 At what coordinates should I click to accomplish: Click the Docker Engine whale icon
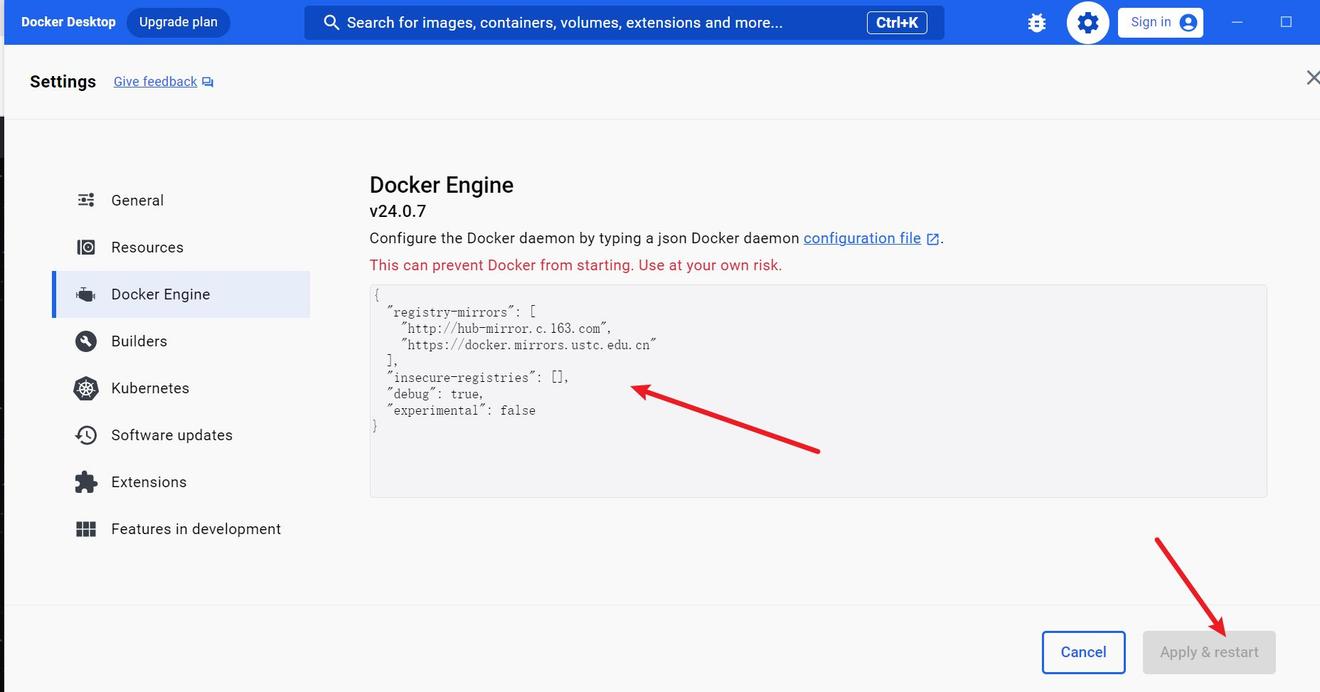point(86,294)
